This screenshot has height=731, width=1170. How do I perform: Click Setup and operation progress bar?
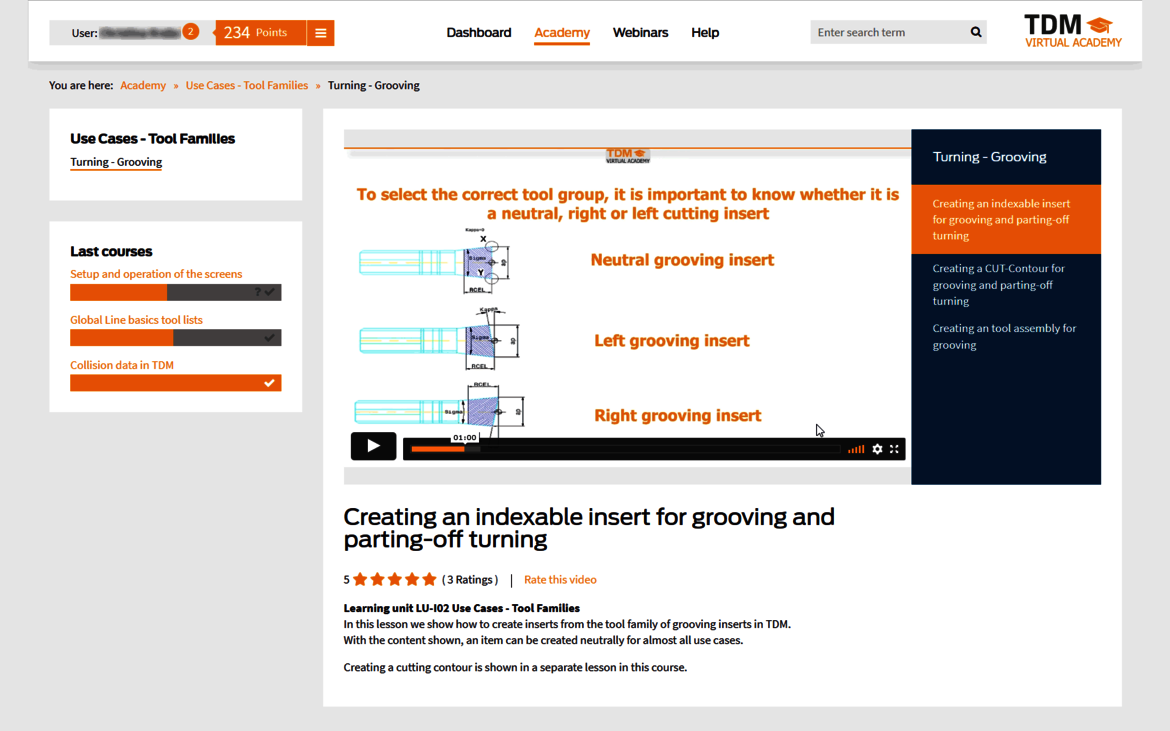point(175,292)
